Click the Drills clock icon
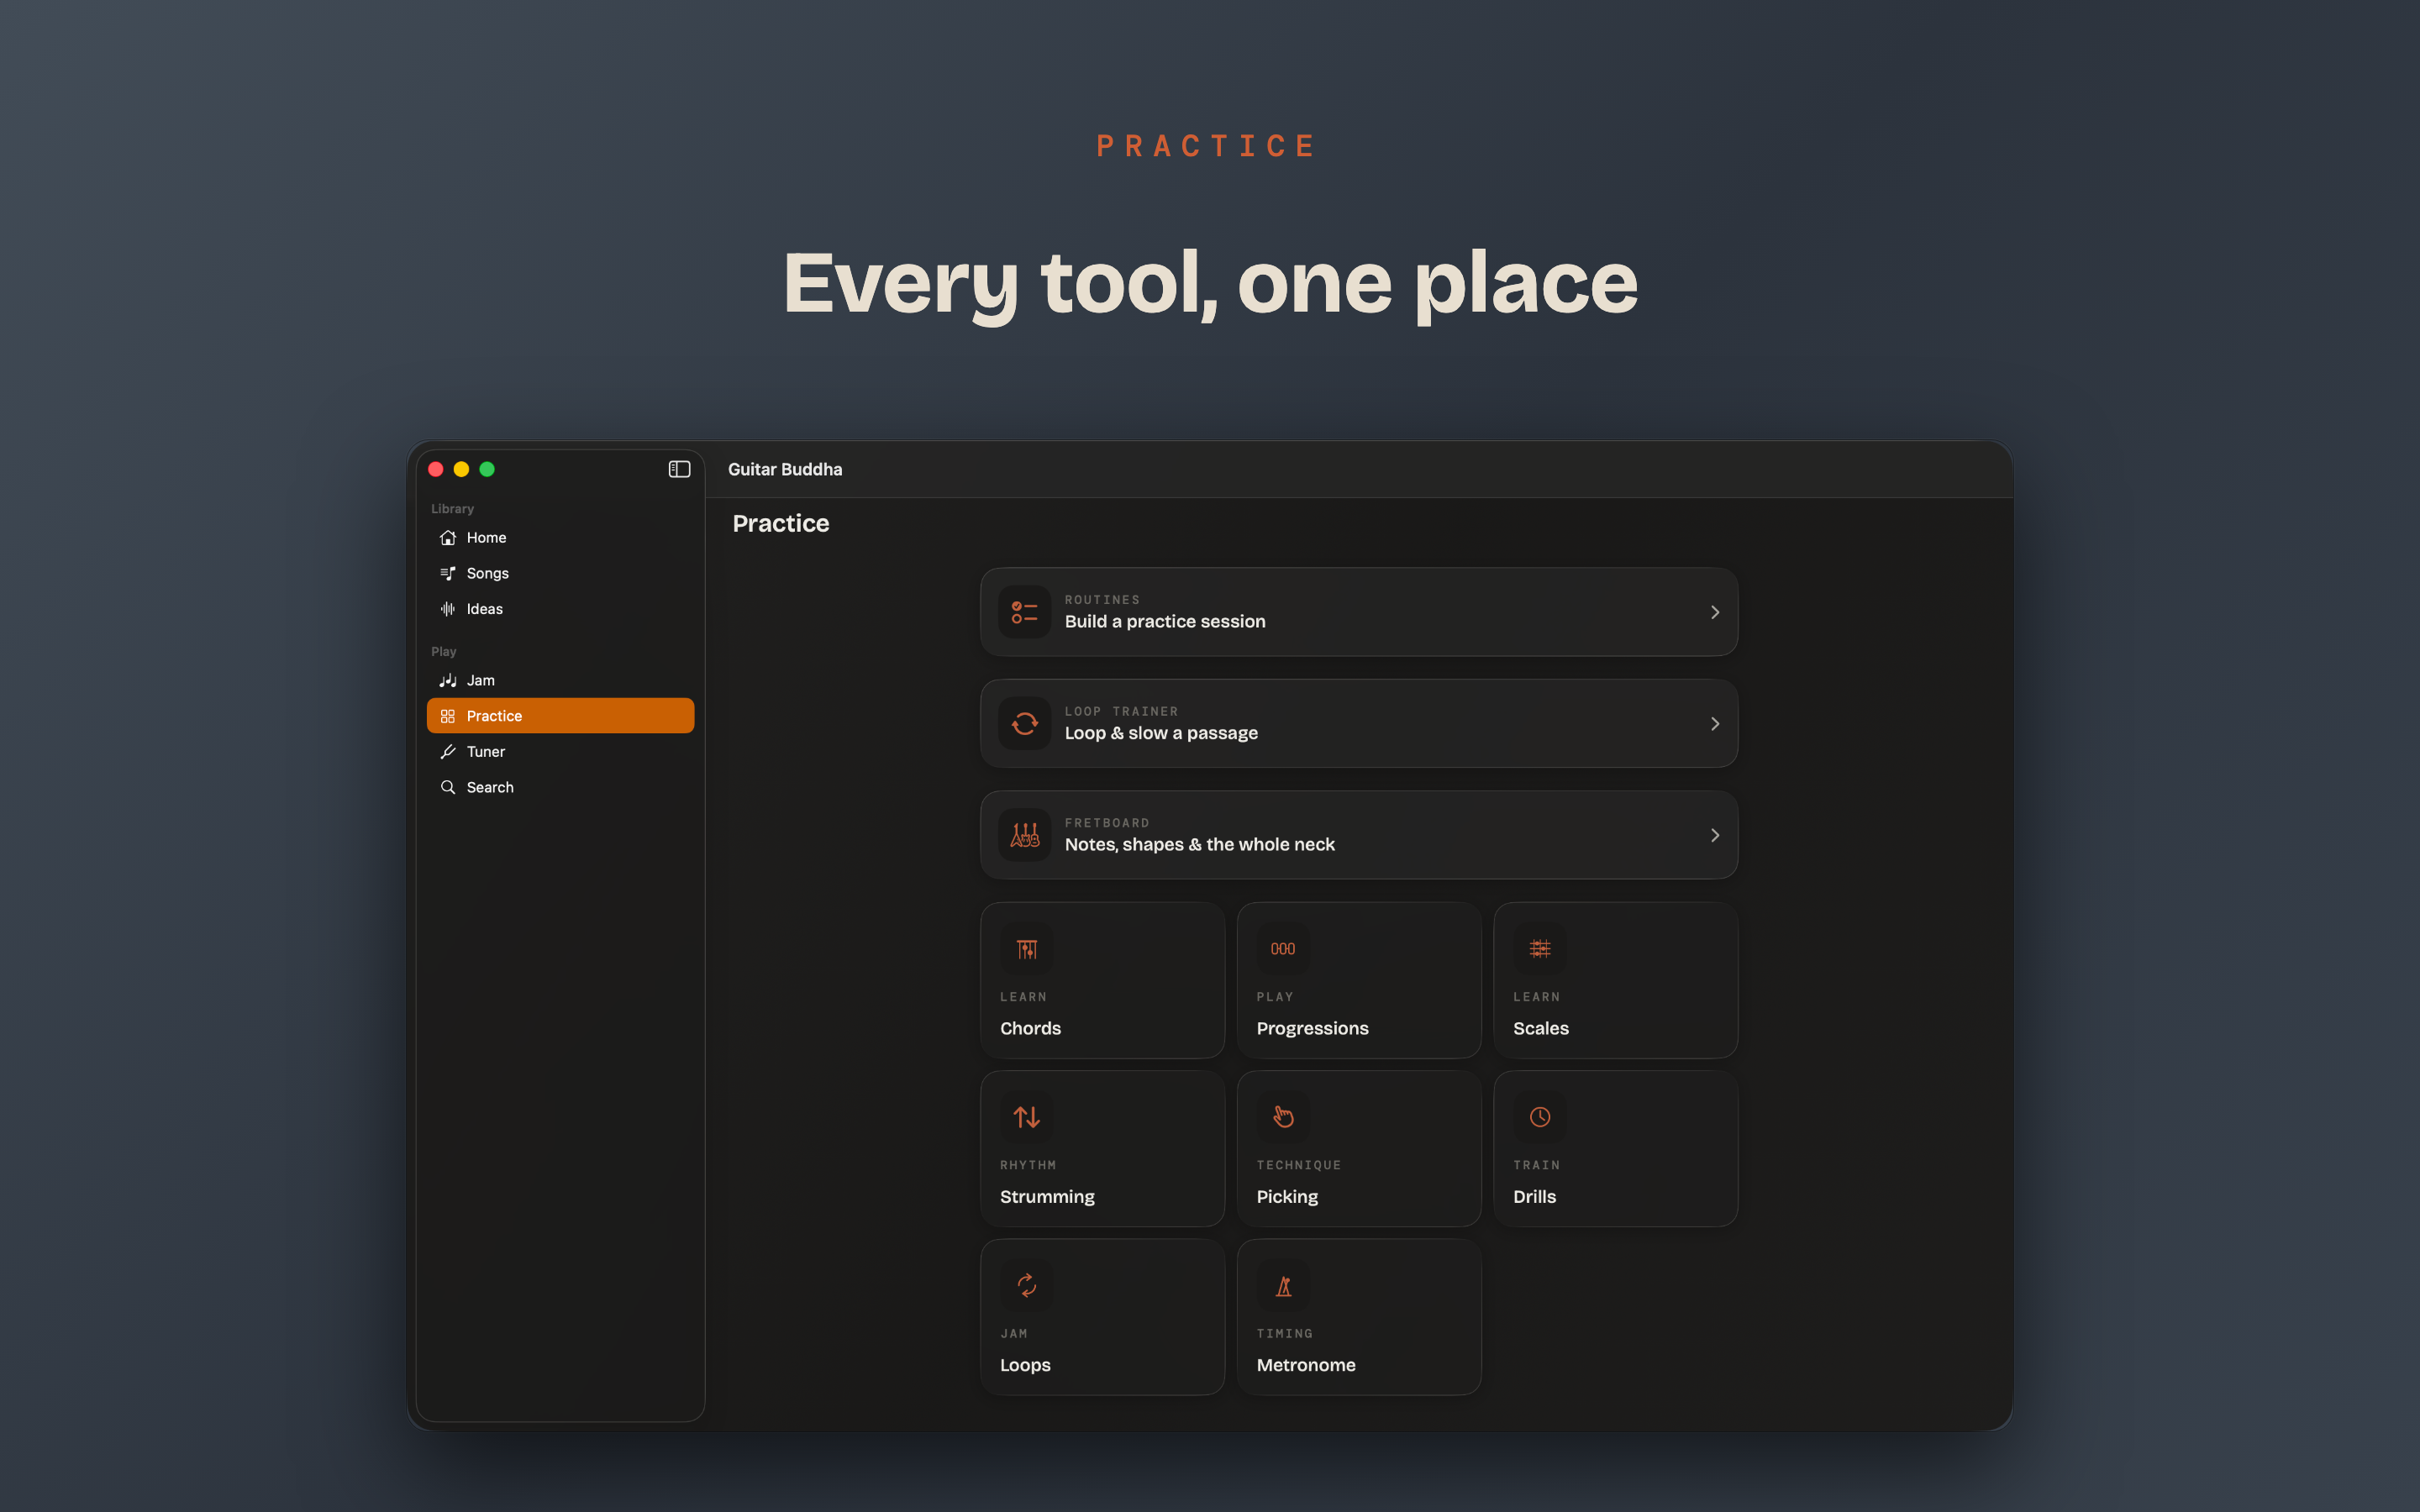Screen dimensions: 2420x1512 click(1540, 1117)
